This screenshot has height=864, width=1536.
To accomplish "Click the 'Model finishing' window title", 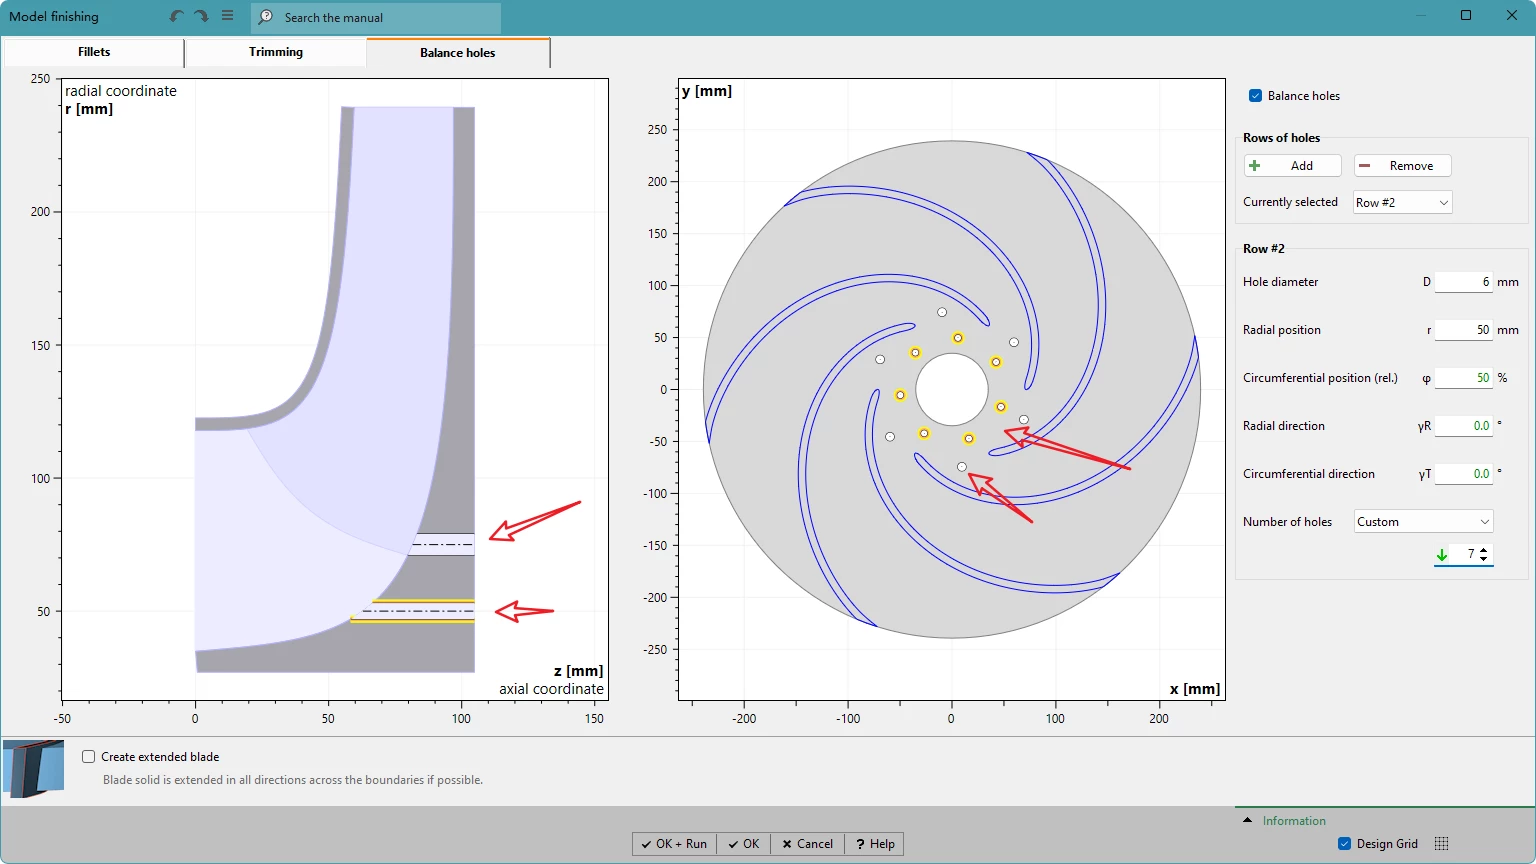I will [54, 17].
